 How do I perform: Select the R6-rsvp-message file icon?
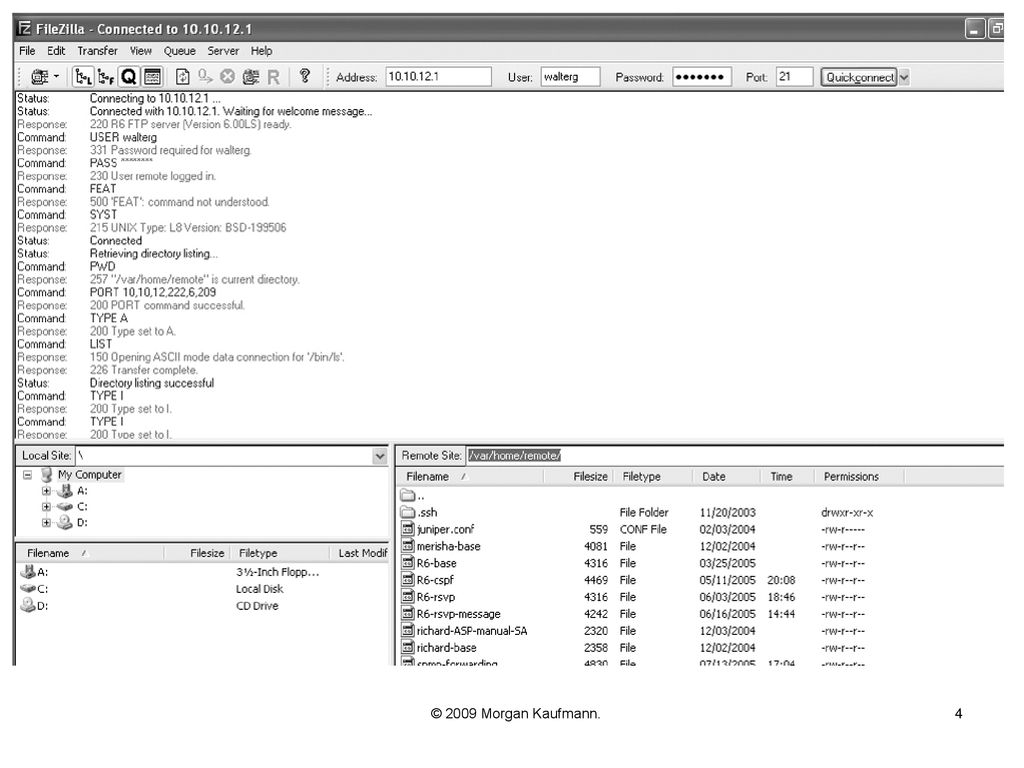(x=408, y=614)
